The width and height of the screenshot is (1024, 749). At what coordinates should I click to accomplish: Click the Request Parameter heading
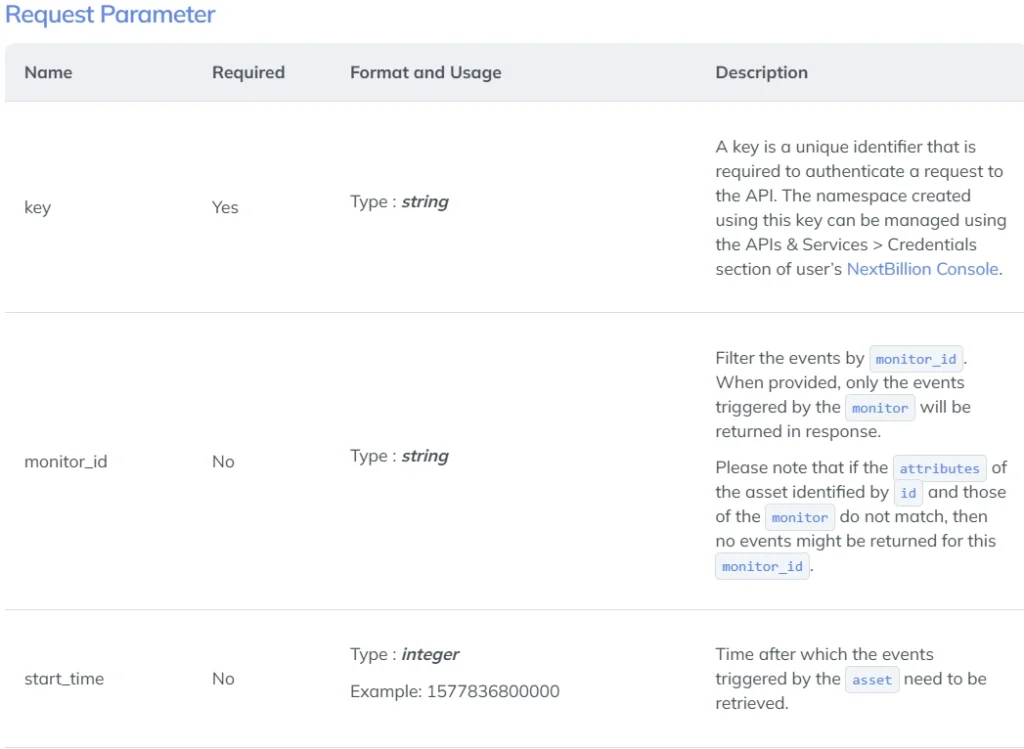[x=110, y=14]
